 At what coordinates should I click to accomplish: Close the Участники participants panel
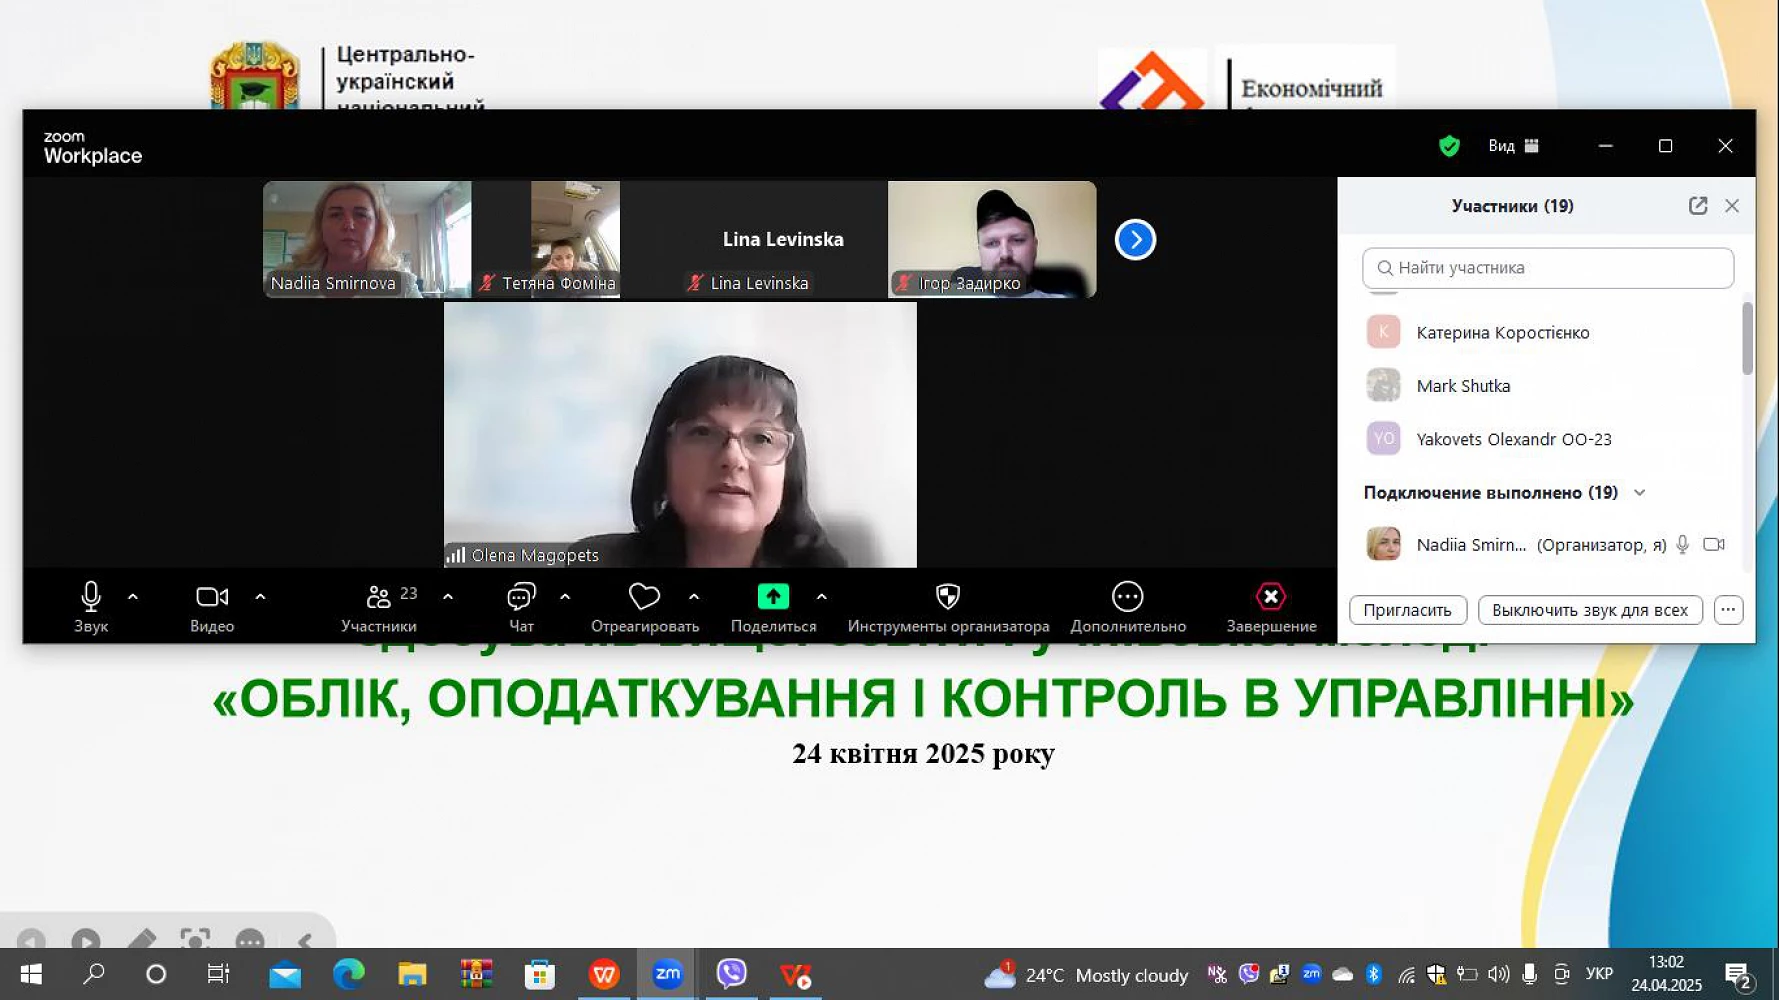(1732, 206)
